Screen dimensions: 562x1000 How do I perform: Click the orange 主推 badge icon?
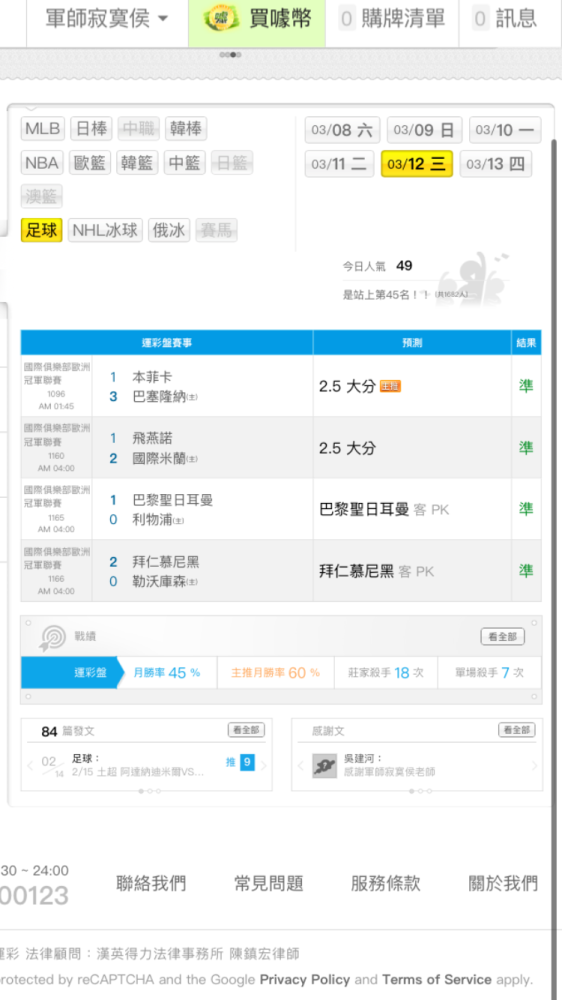(x=390, y=386)
